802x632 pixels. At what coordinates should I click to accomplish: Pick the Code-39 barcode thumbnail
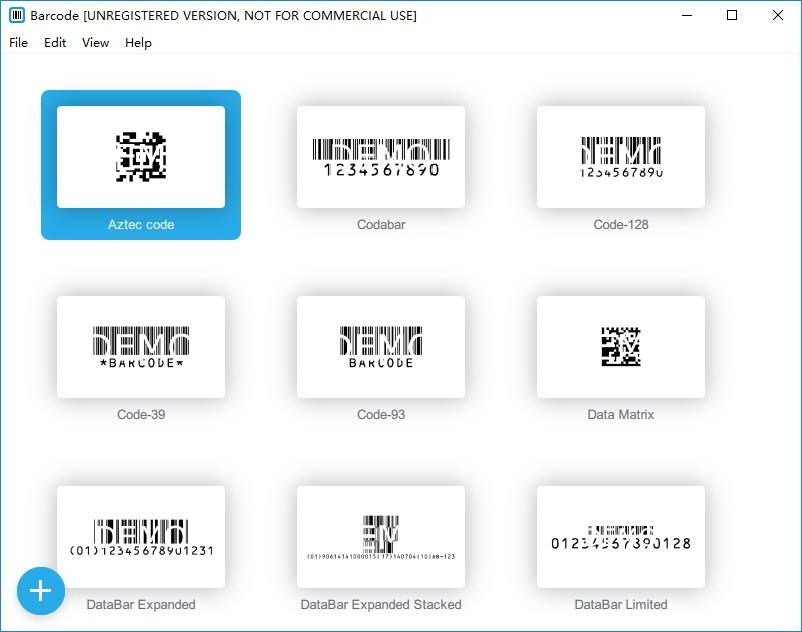141,347
